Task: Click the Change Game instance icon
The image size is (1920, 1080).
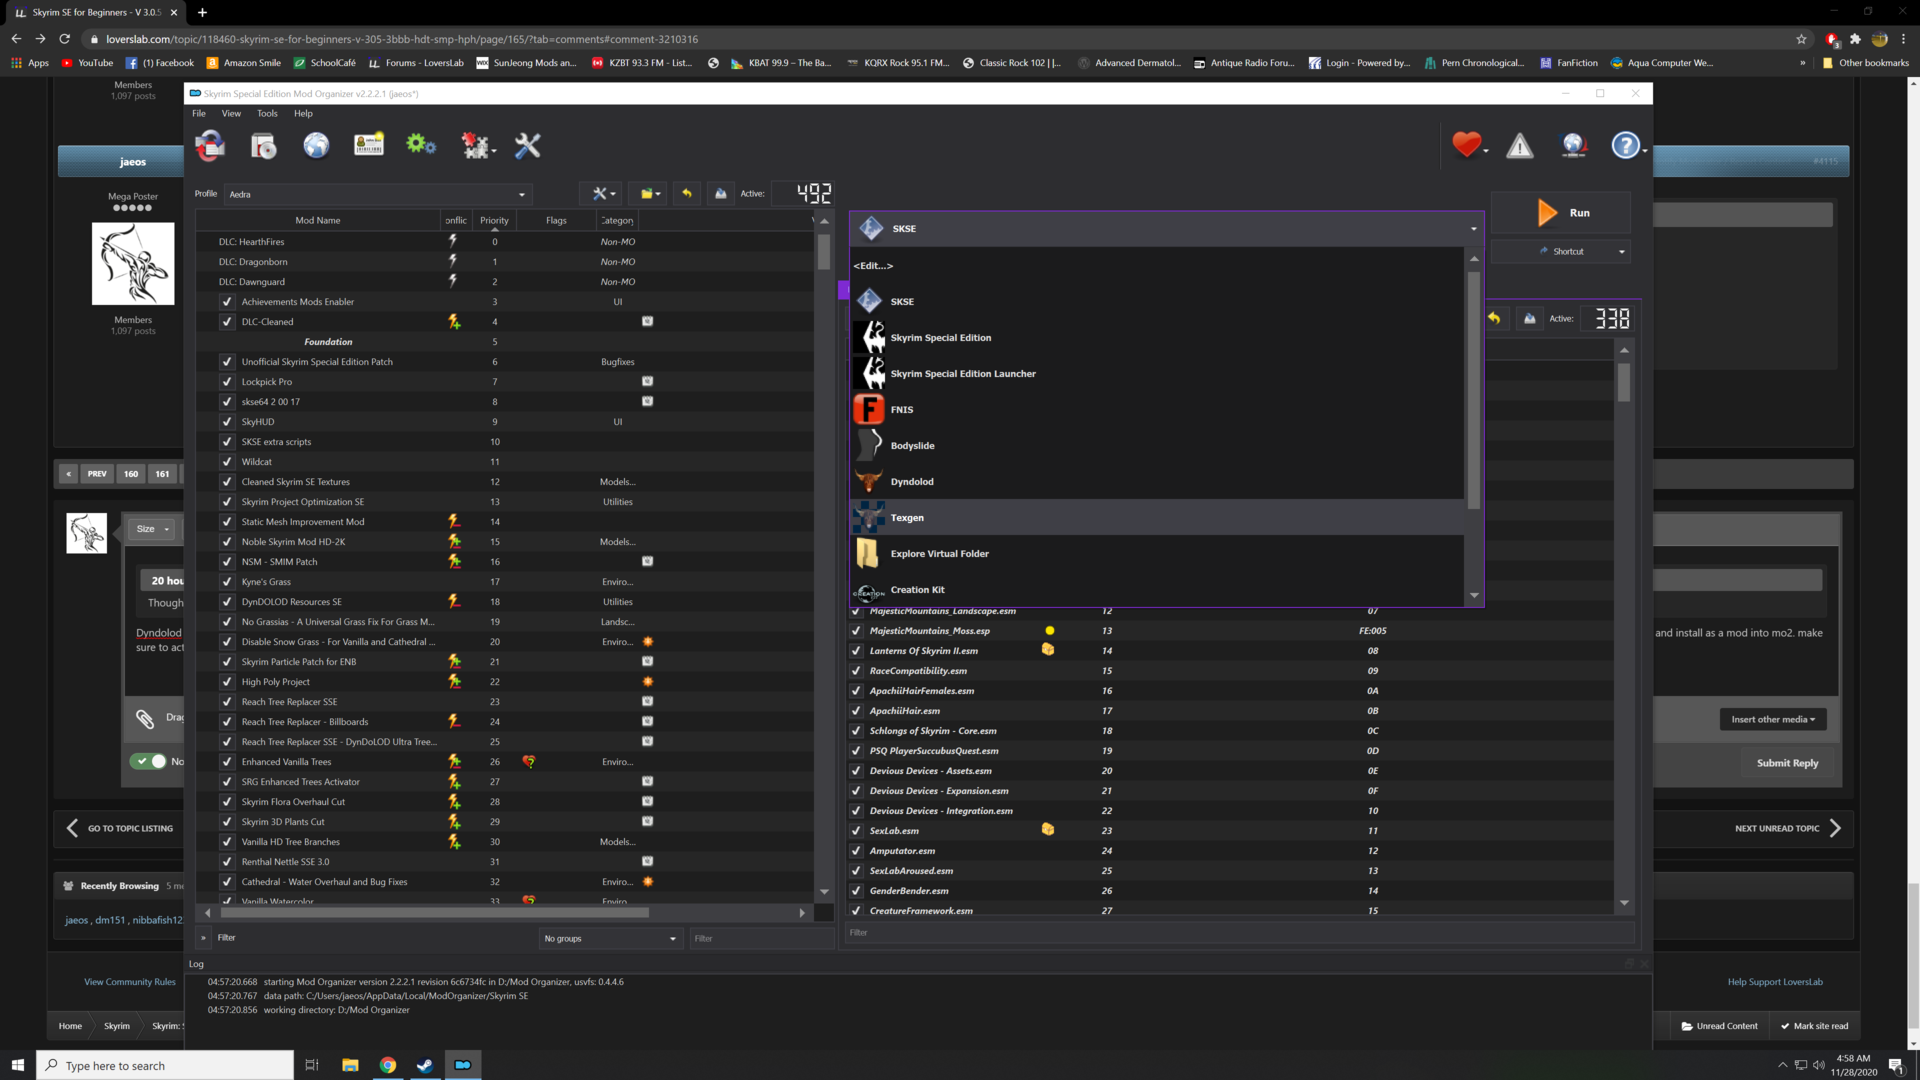Action: [x=210, y=146]
